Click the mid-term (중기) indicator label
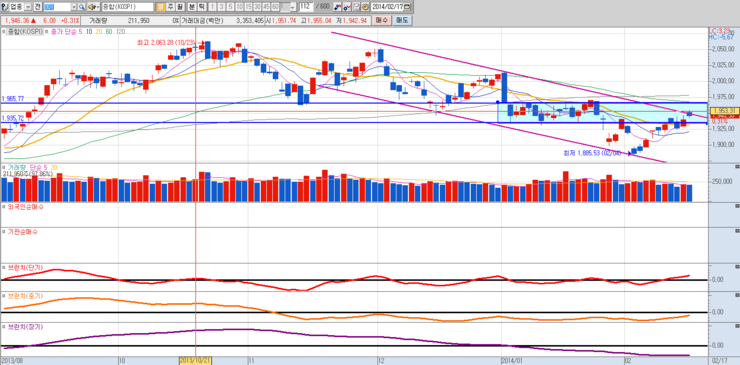This screenshot has height=365, width=740. pos(25,296)
